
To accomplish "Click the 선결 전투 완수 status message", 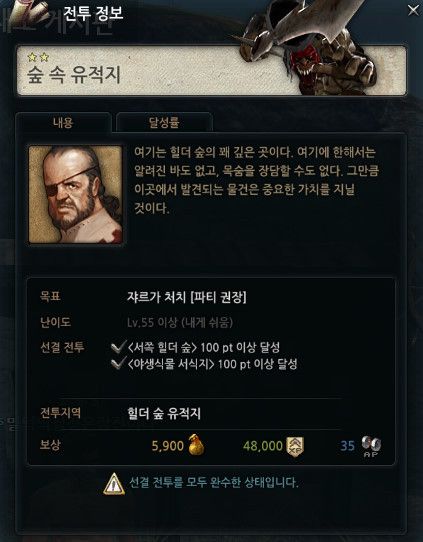I will [x=214, y=483].
